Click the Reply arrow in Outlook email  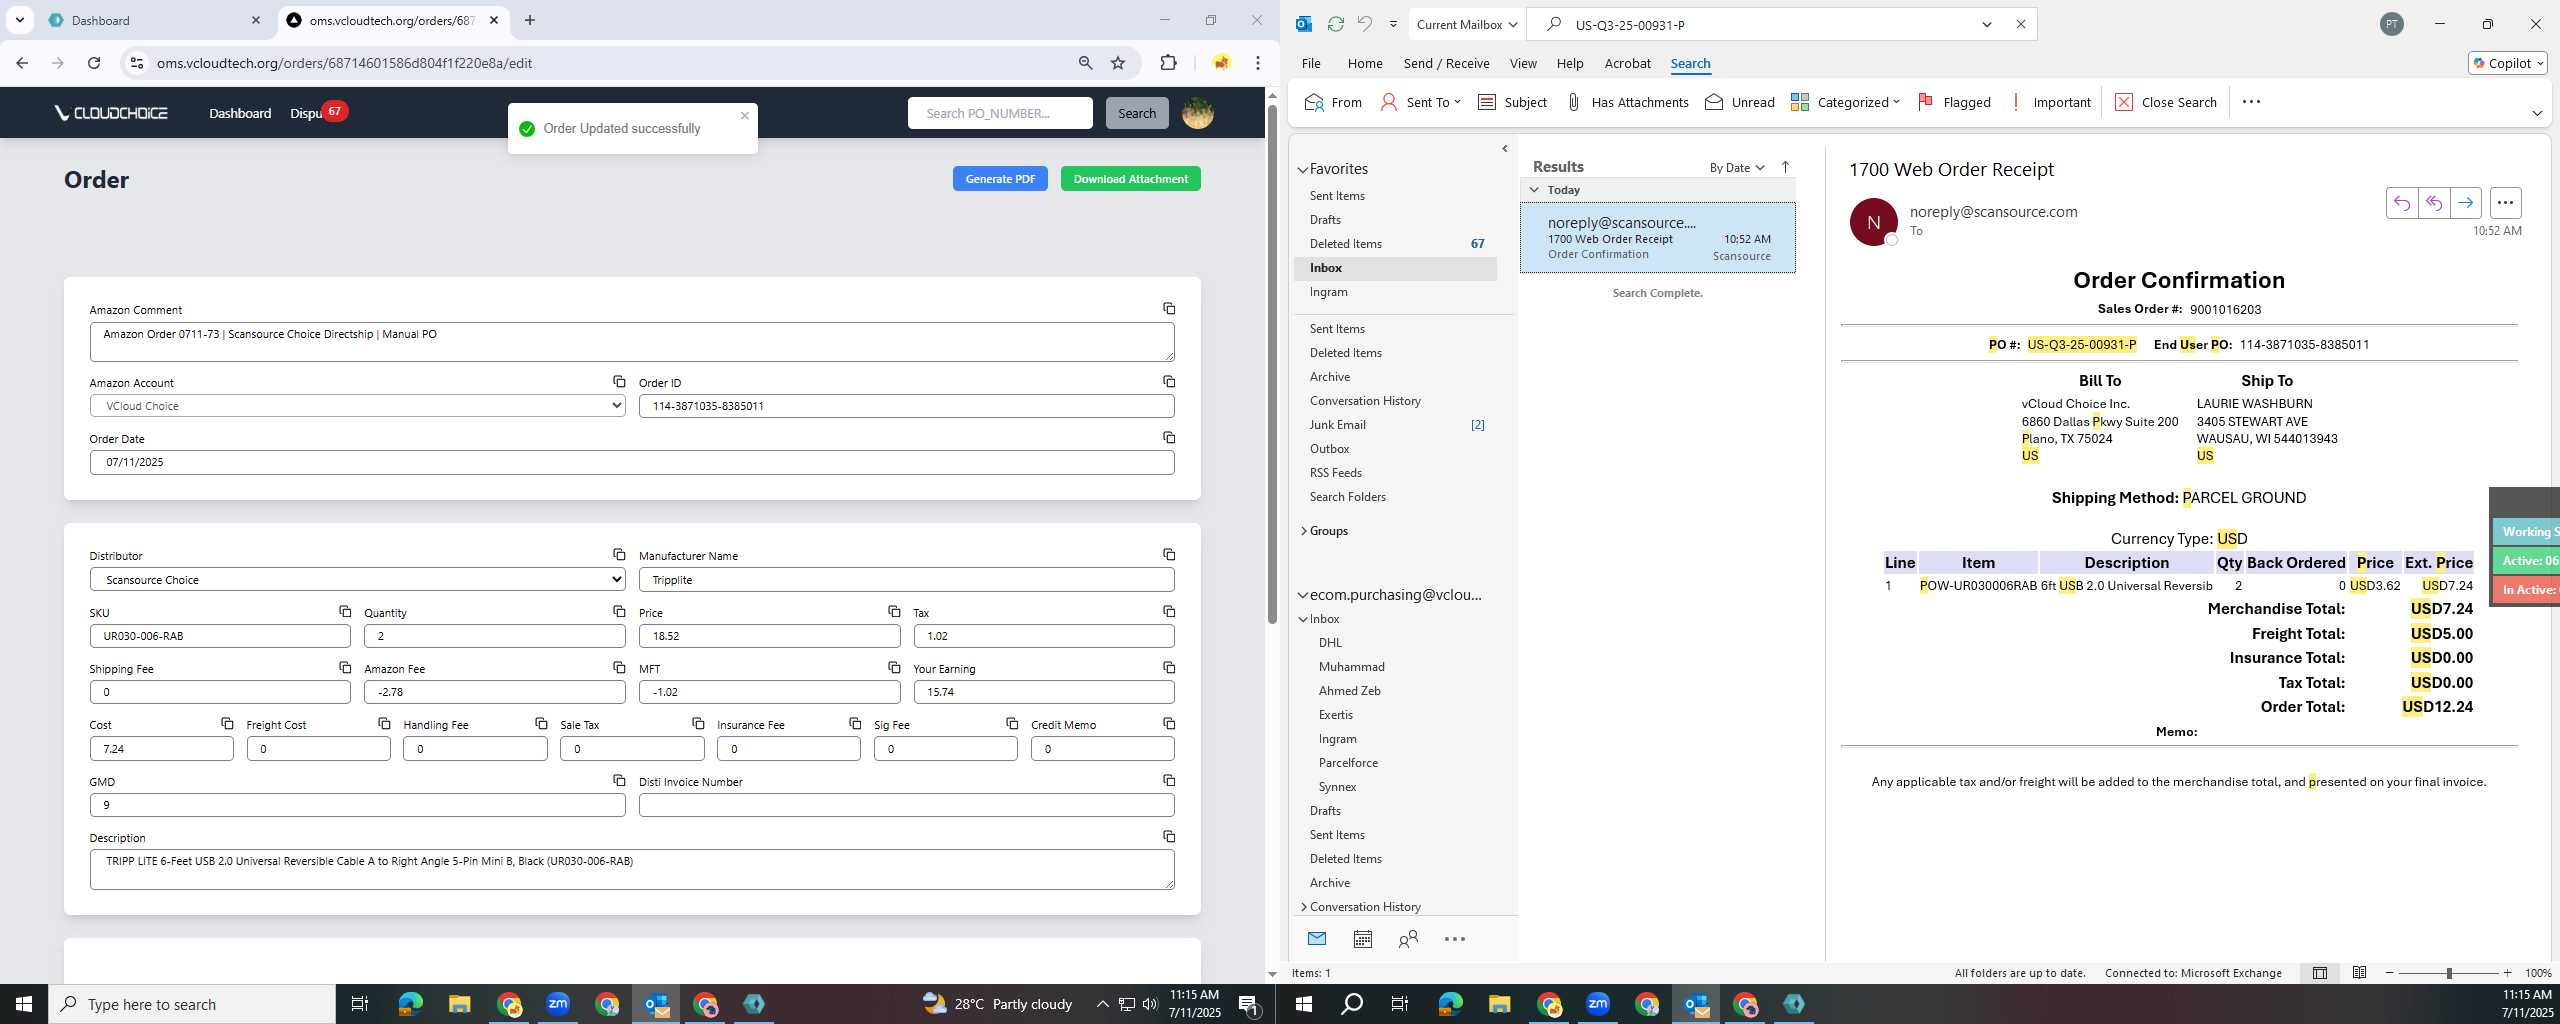pos(2401,203)
